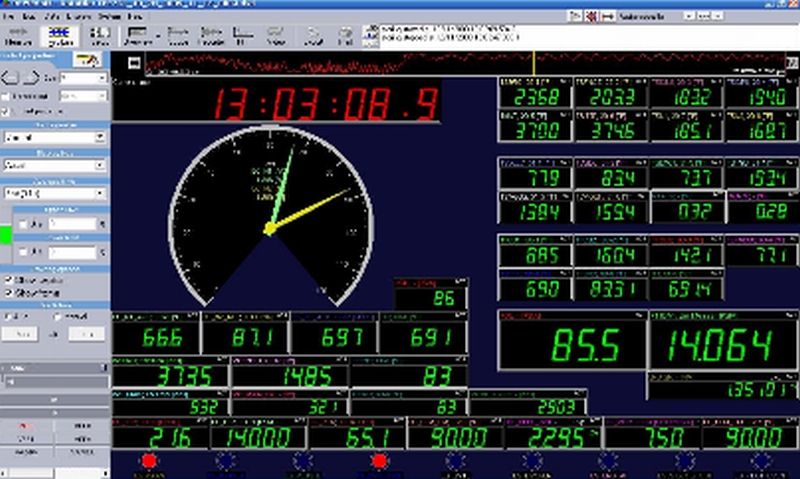Open the combo box beside the navigation arrows
The height and width of the screenshot is (479, 800).
tap(83, 78)
